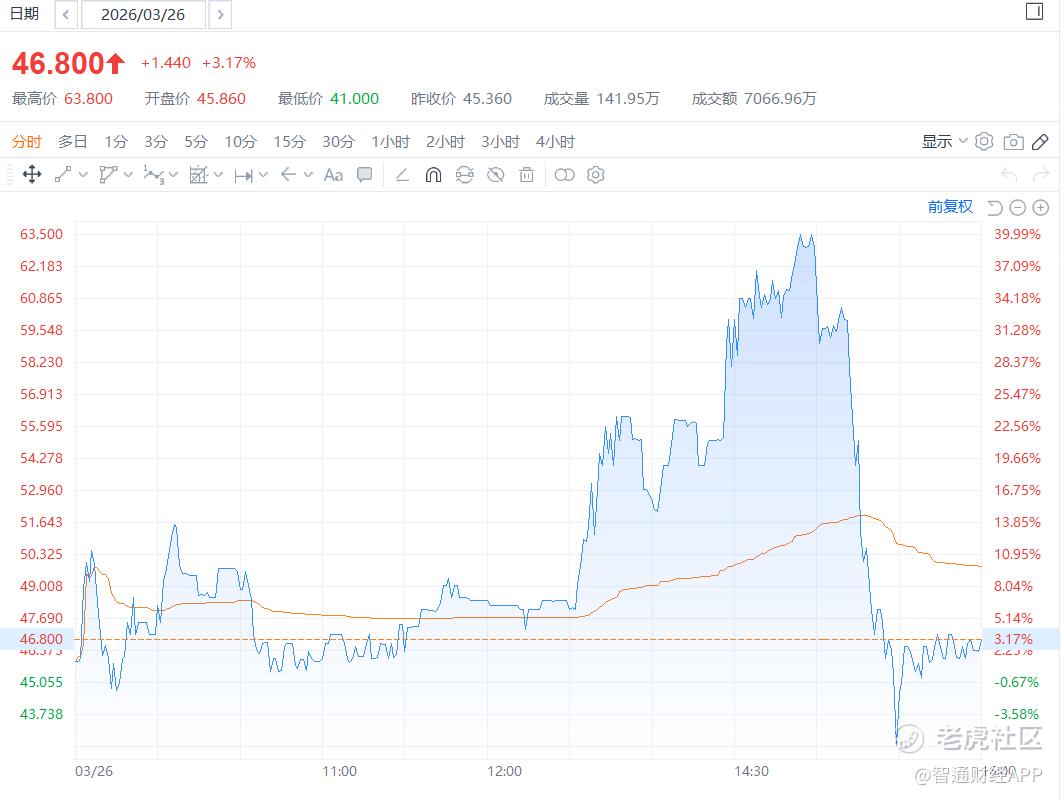This screenshot has height=800, width=1063.
Task: Click the zoom out minus icon
Action: [x=1018, y=207]
